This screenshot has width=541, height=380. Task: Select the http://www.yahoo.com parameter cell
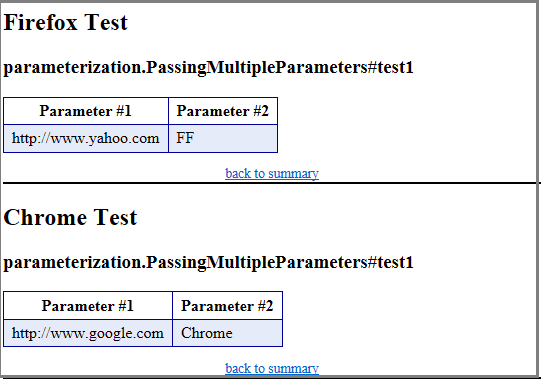86,138
